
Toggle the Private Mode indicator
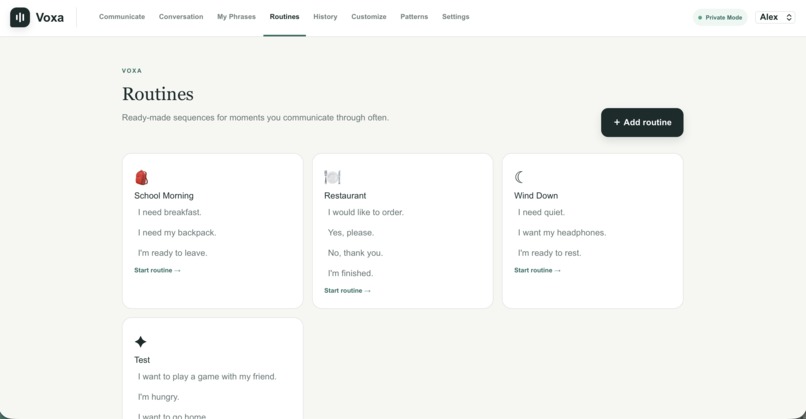pyautogui.click(x=720, y=17)
